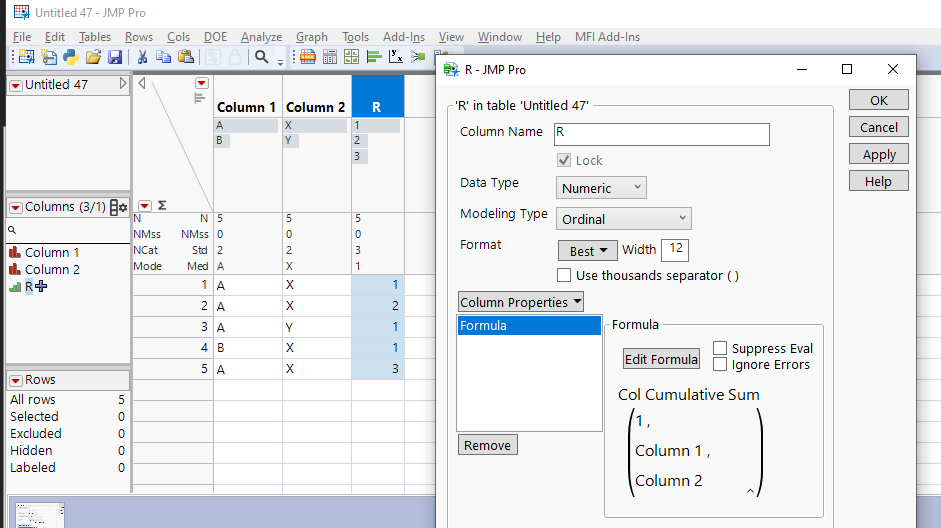Open the red triangle menu beside the Sigma

click(x=145, y=206)
